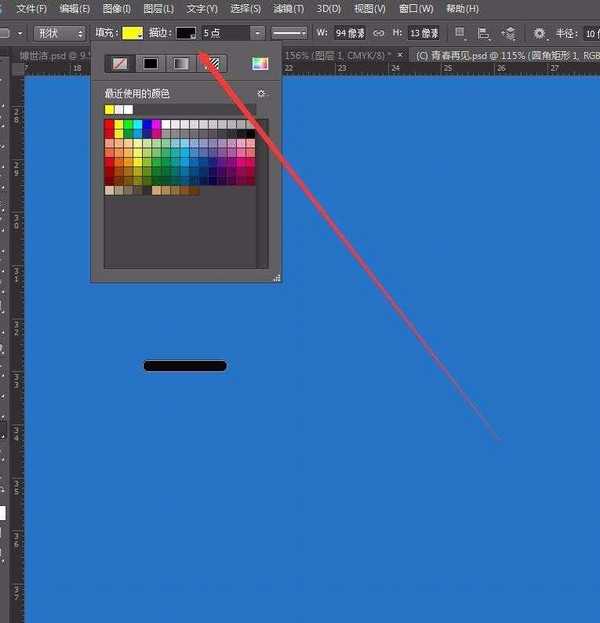The height and width of the screenshot is (623, 600).
Task: Choose the solid color stroke type
Action: (150, 64)
